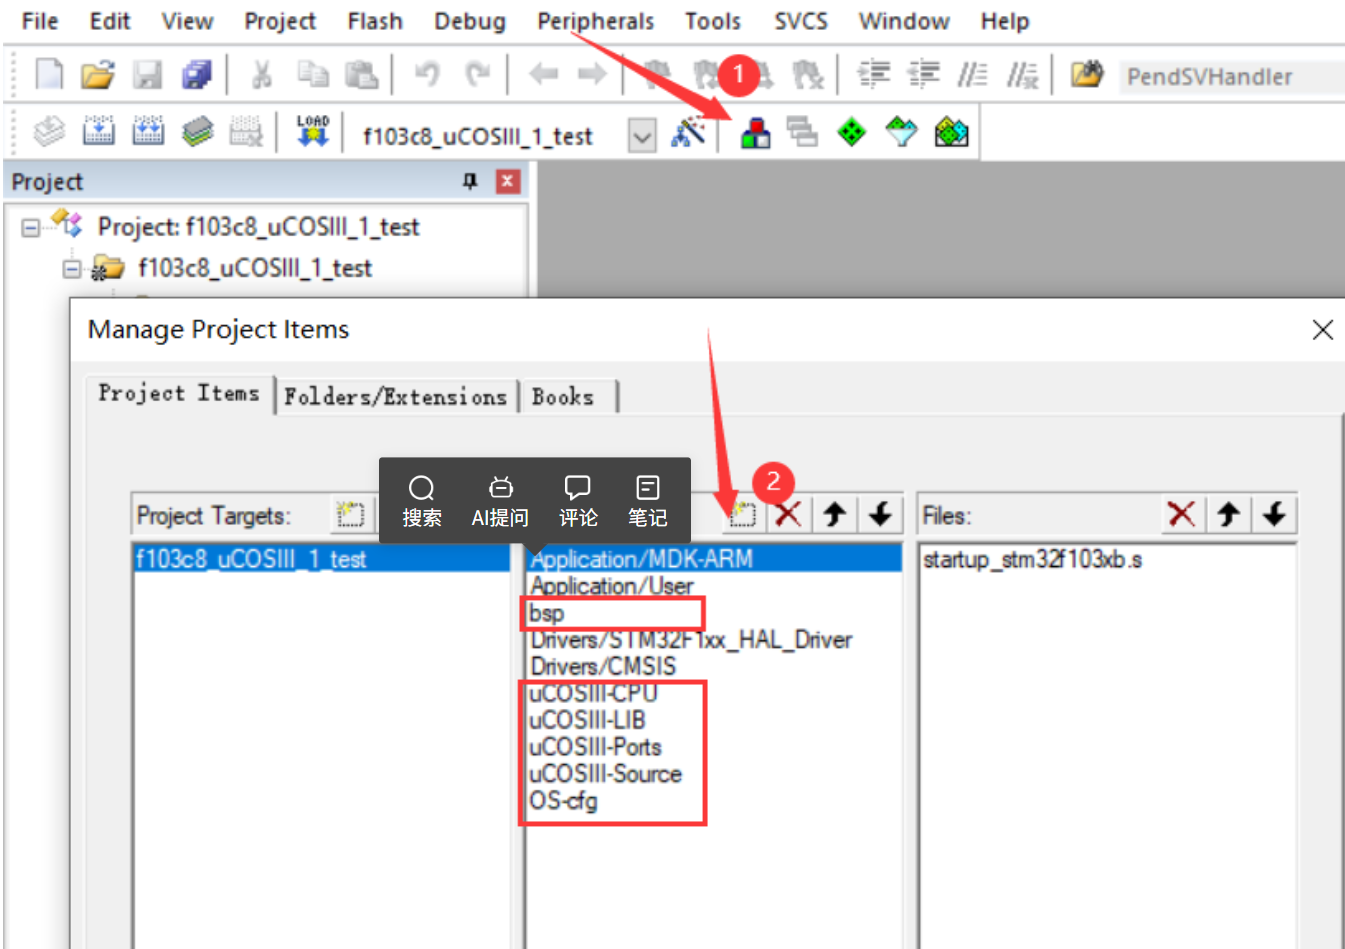Close the Project panel with red X
Viewport: 1345px width, 949px height.
[508, 181]
